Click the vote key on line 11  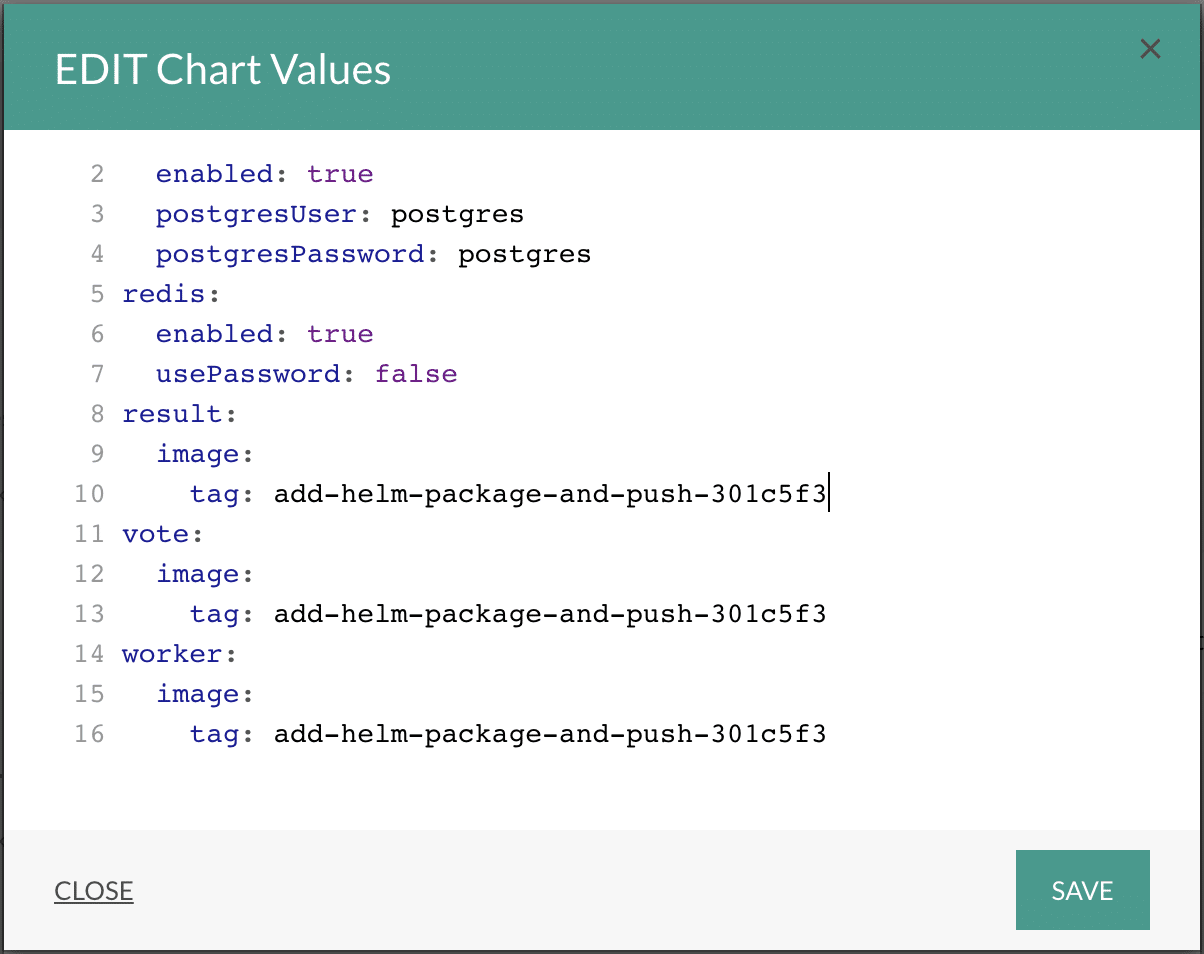point(155,534)
